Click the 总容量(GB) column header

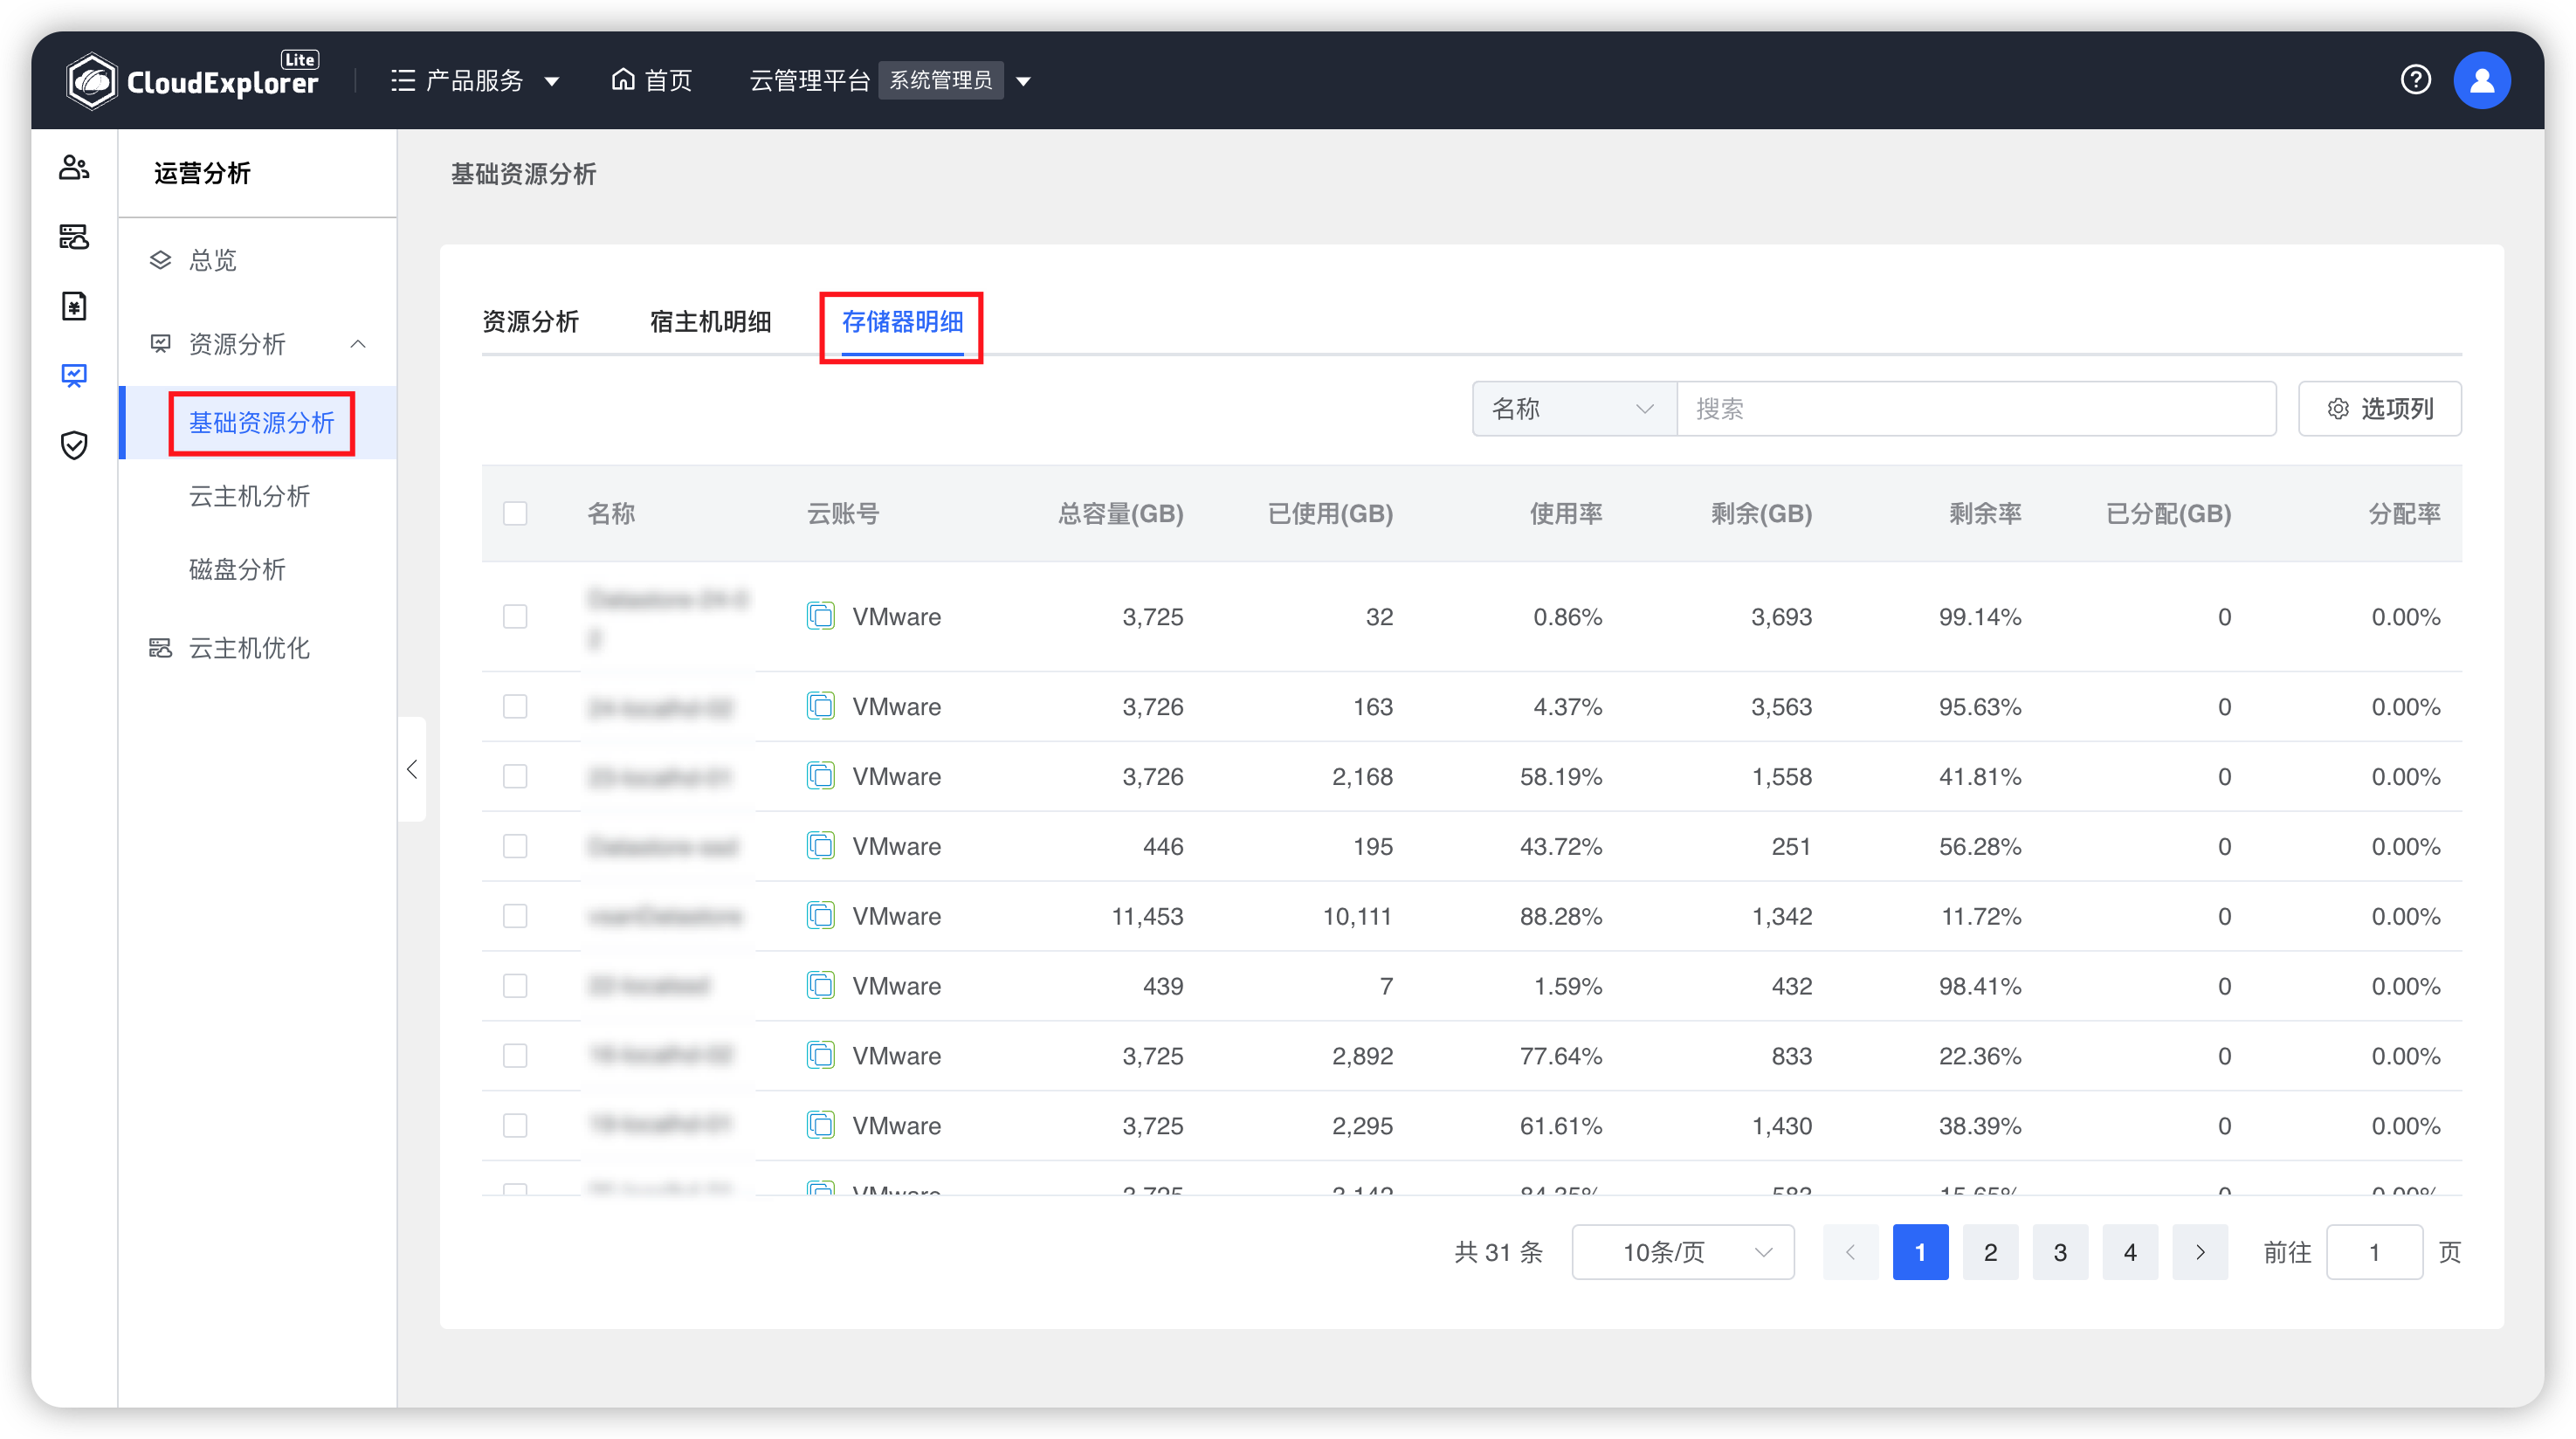coord(1120,514)
